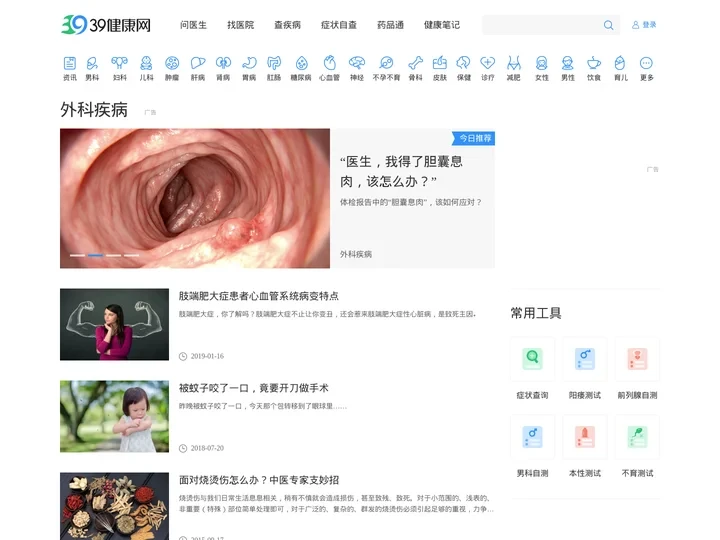
Task: Open the article 肢端肥大症患者心血管系统病变特点
Action: coord(259,296)
